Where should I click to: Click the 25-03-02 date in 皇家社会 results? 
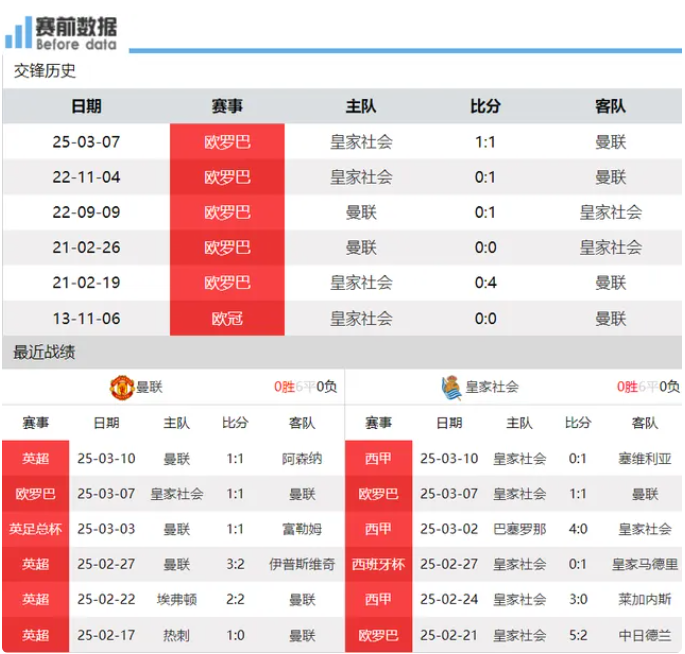(x=449, y=529)
